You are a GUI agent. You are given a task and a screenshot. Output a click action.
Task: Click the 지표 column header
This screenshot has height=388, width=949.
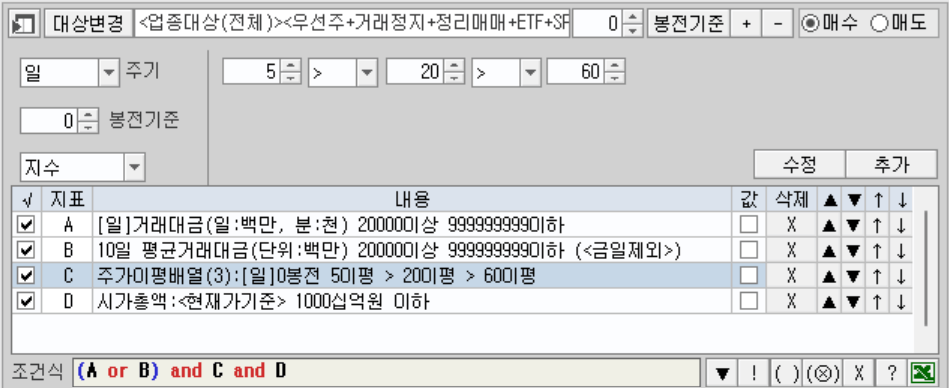pyautogui.click(x=68, y=199)
